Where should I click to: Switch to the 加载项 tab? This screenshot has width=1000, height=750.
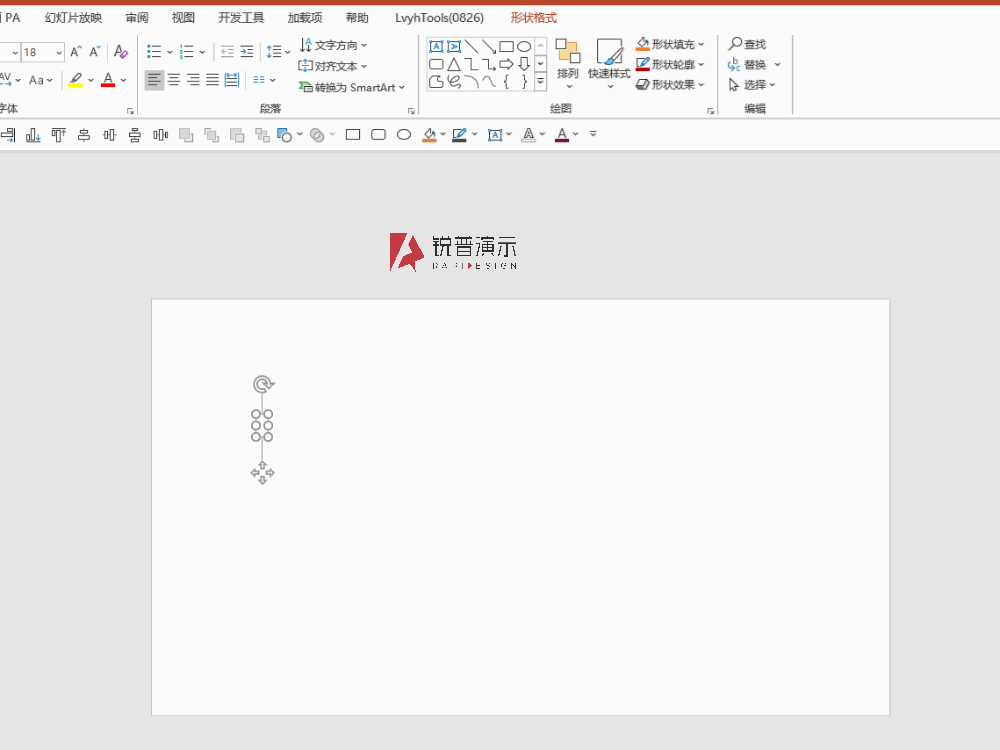[305, 18]
